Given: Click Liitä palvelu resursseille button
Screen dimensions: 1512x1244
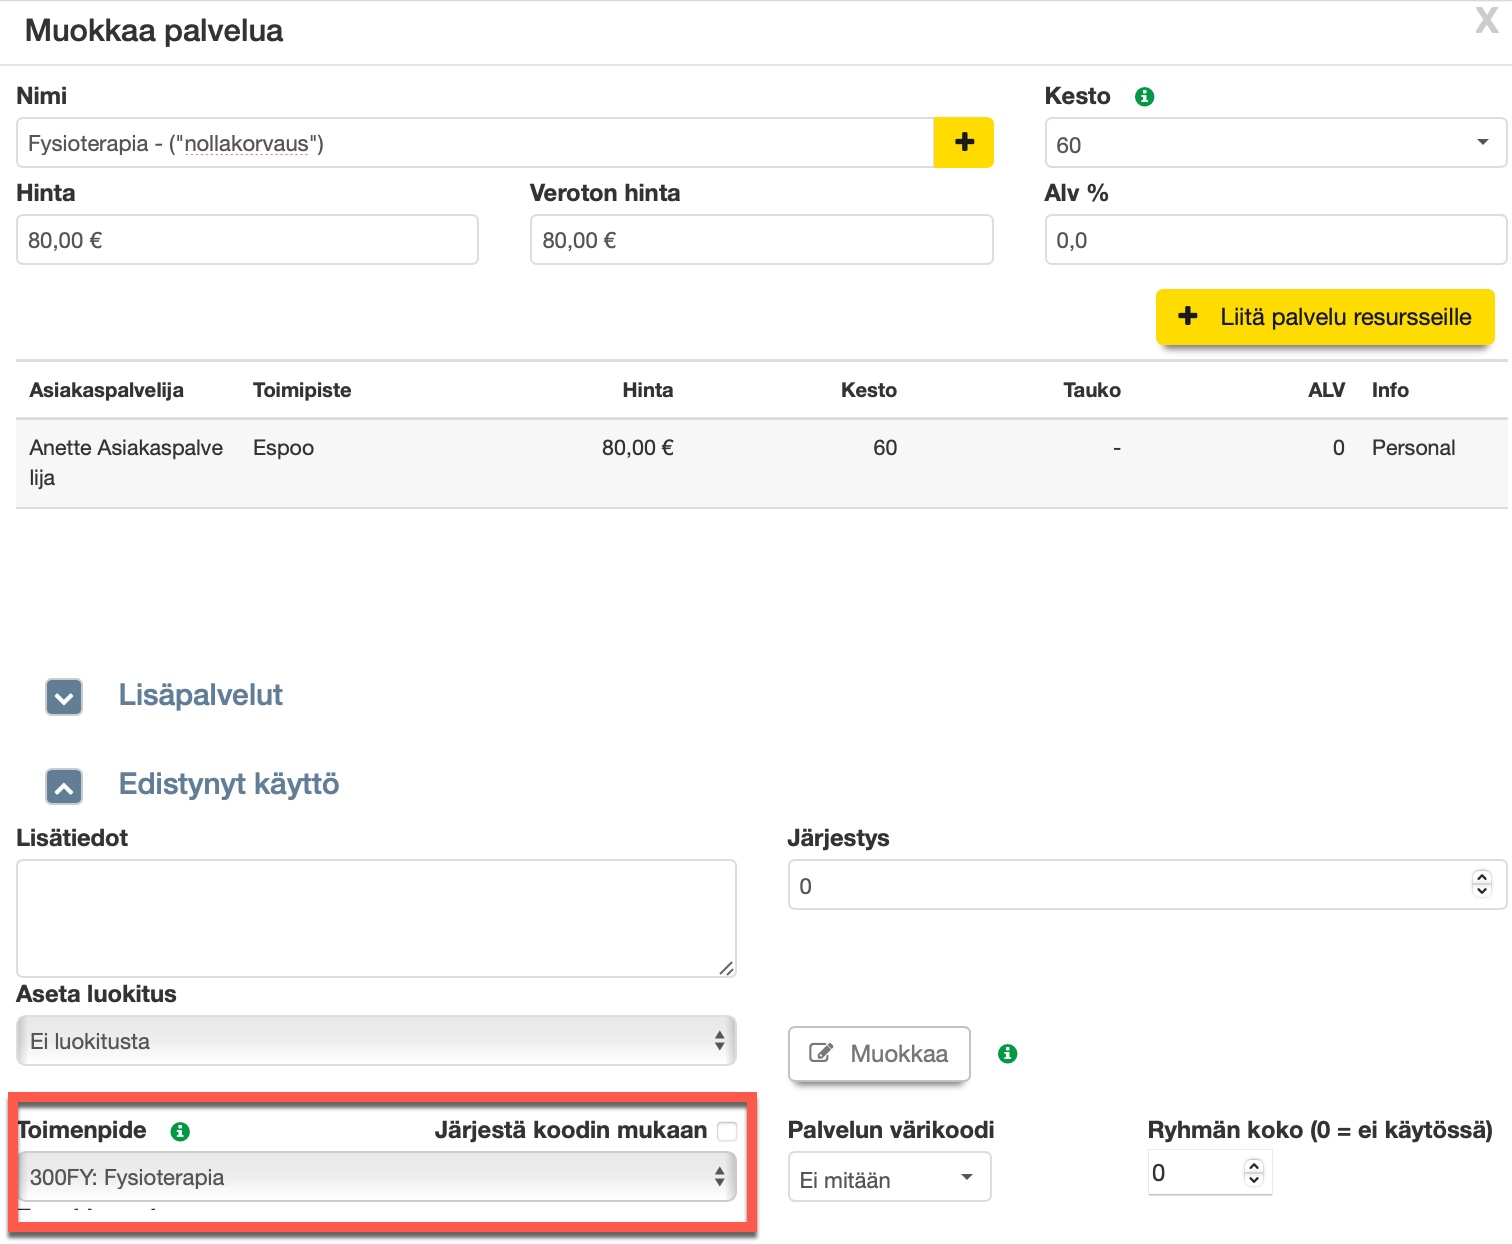Looking at the screenshot, I should pyautogui.click(x=1324, y=317).
